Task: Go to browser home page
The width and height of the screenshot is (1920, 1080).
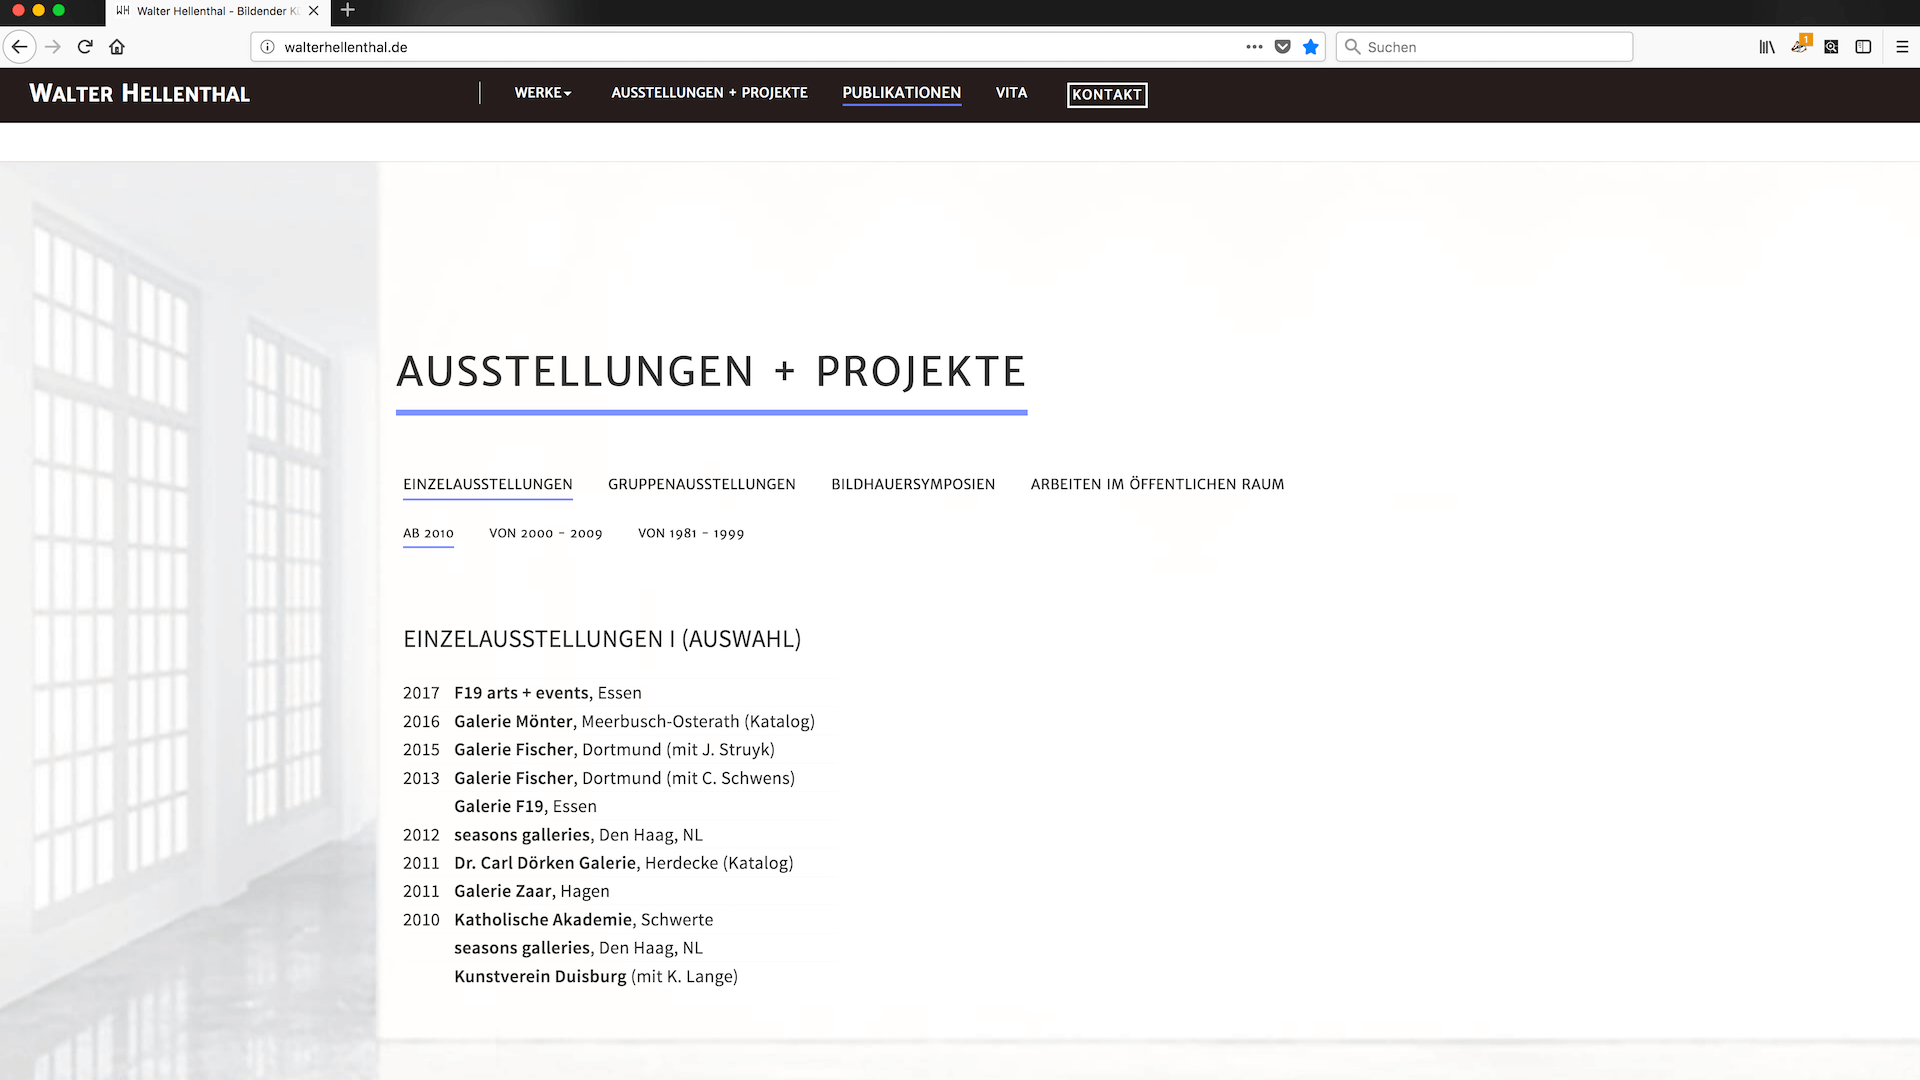Action: click(x=116, y=46)
